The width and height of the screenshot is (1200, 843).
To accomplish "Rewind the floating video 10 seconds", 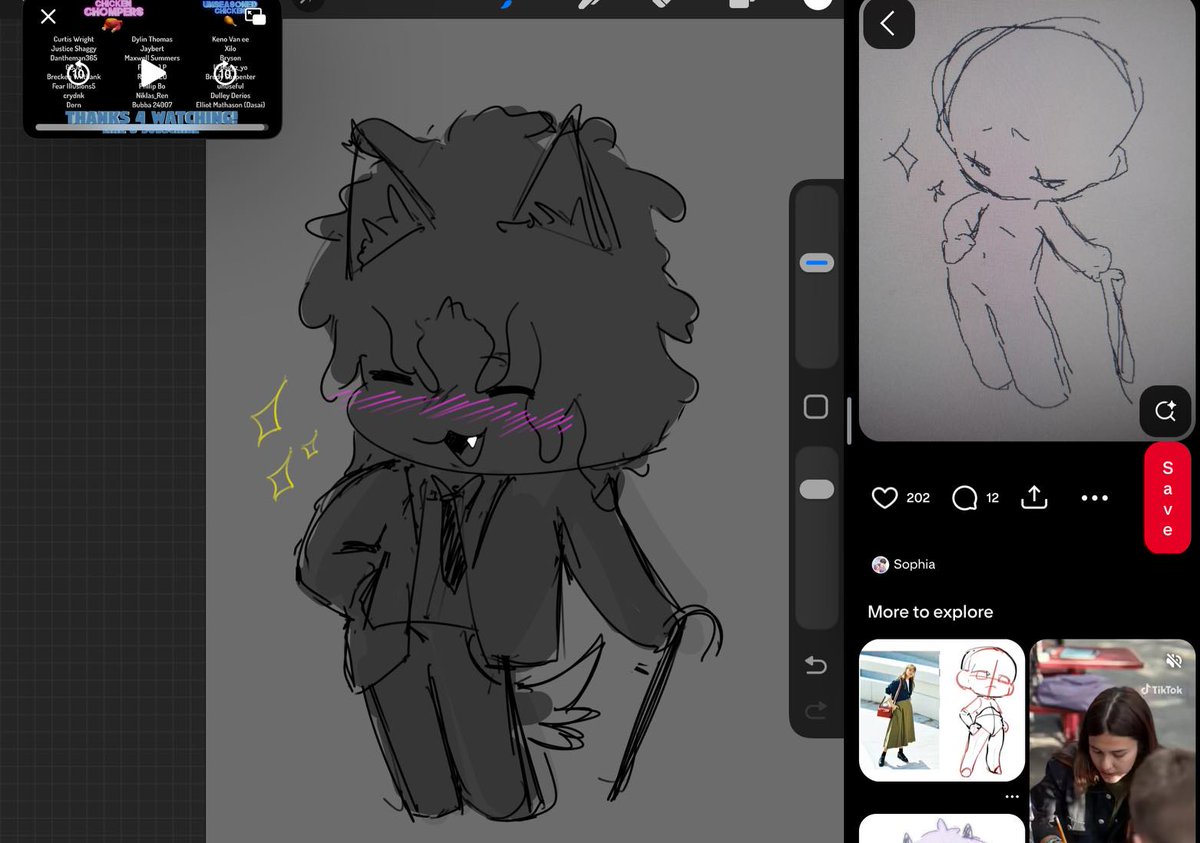I will (78, 73).
